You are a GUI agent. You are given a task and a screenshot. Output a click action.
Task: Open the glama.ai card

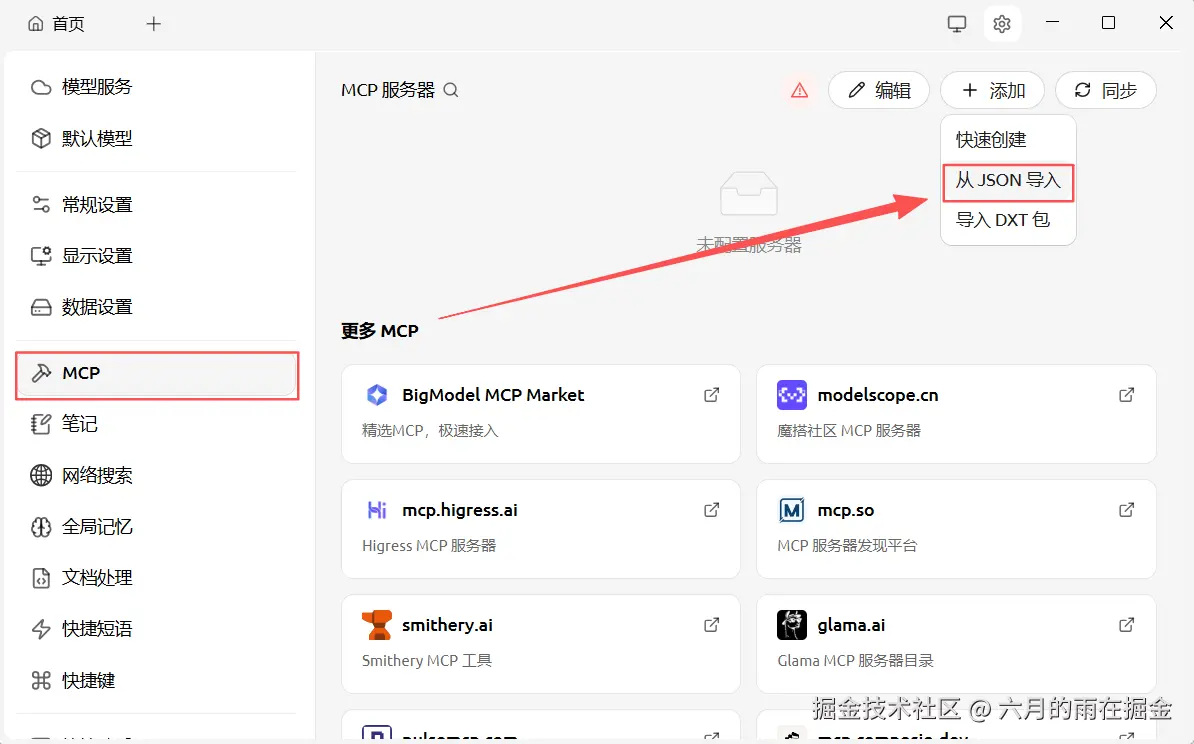tap(956, 643)
